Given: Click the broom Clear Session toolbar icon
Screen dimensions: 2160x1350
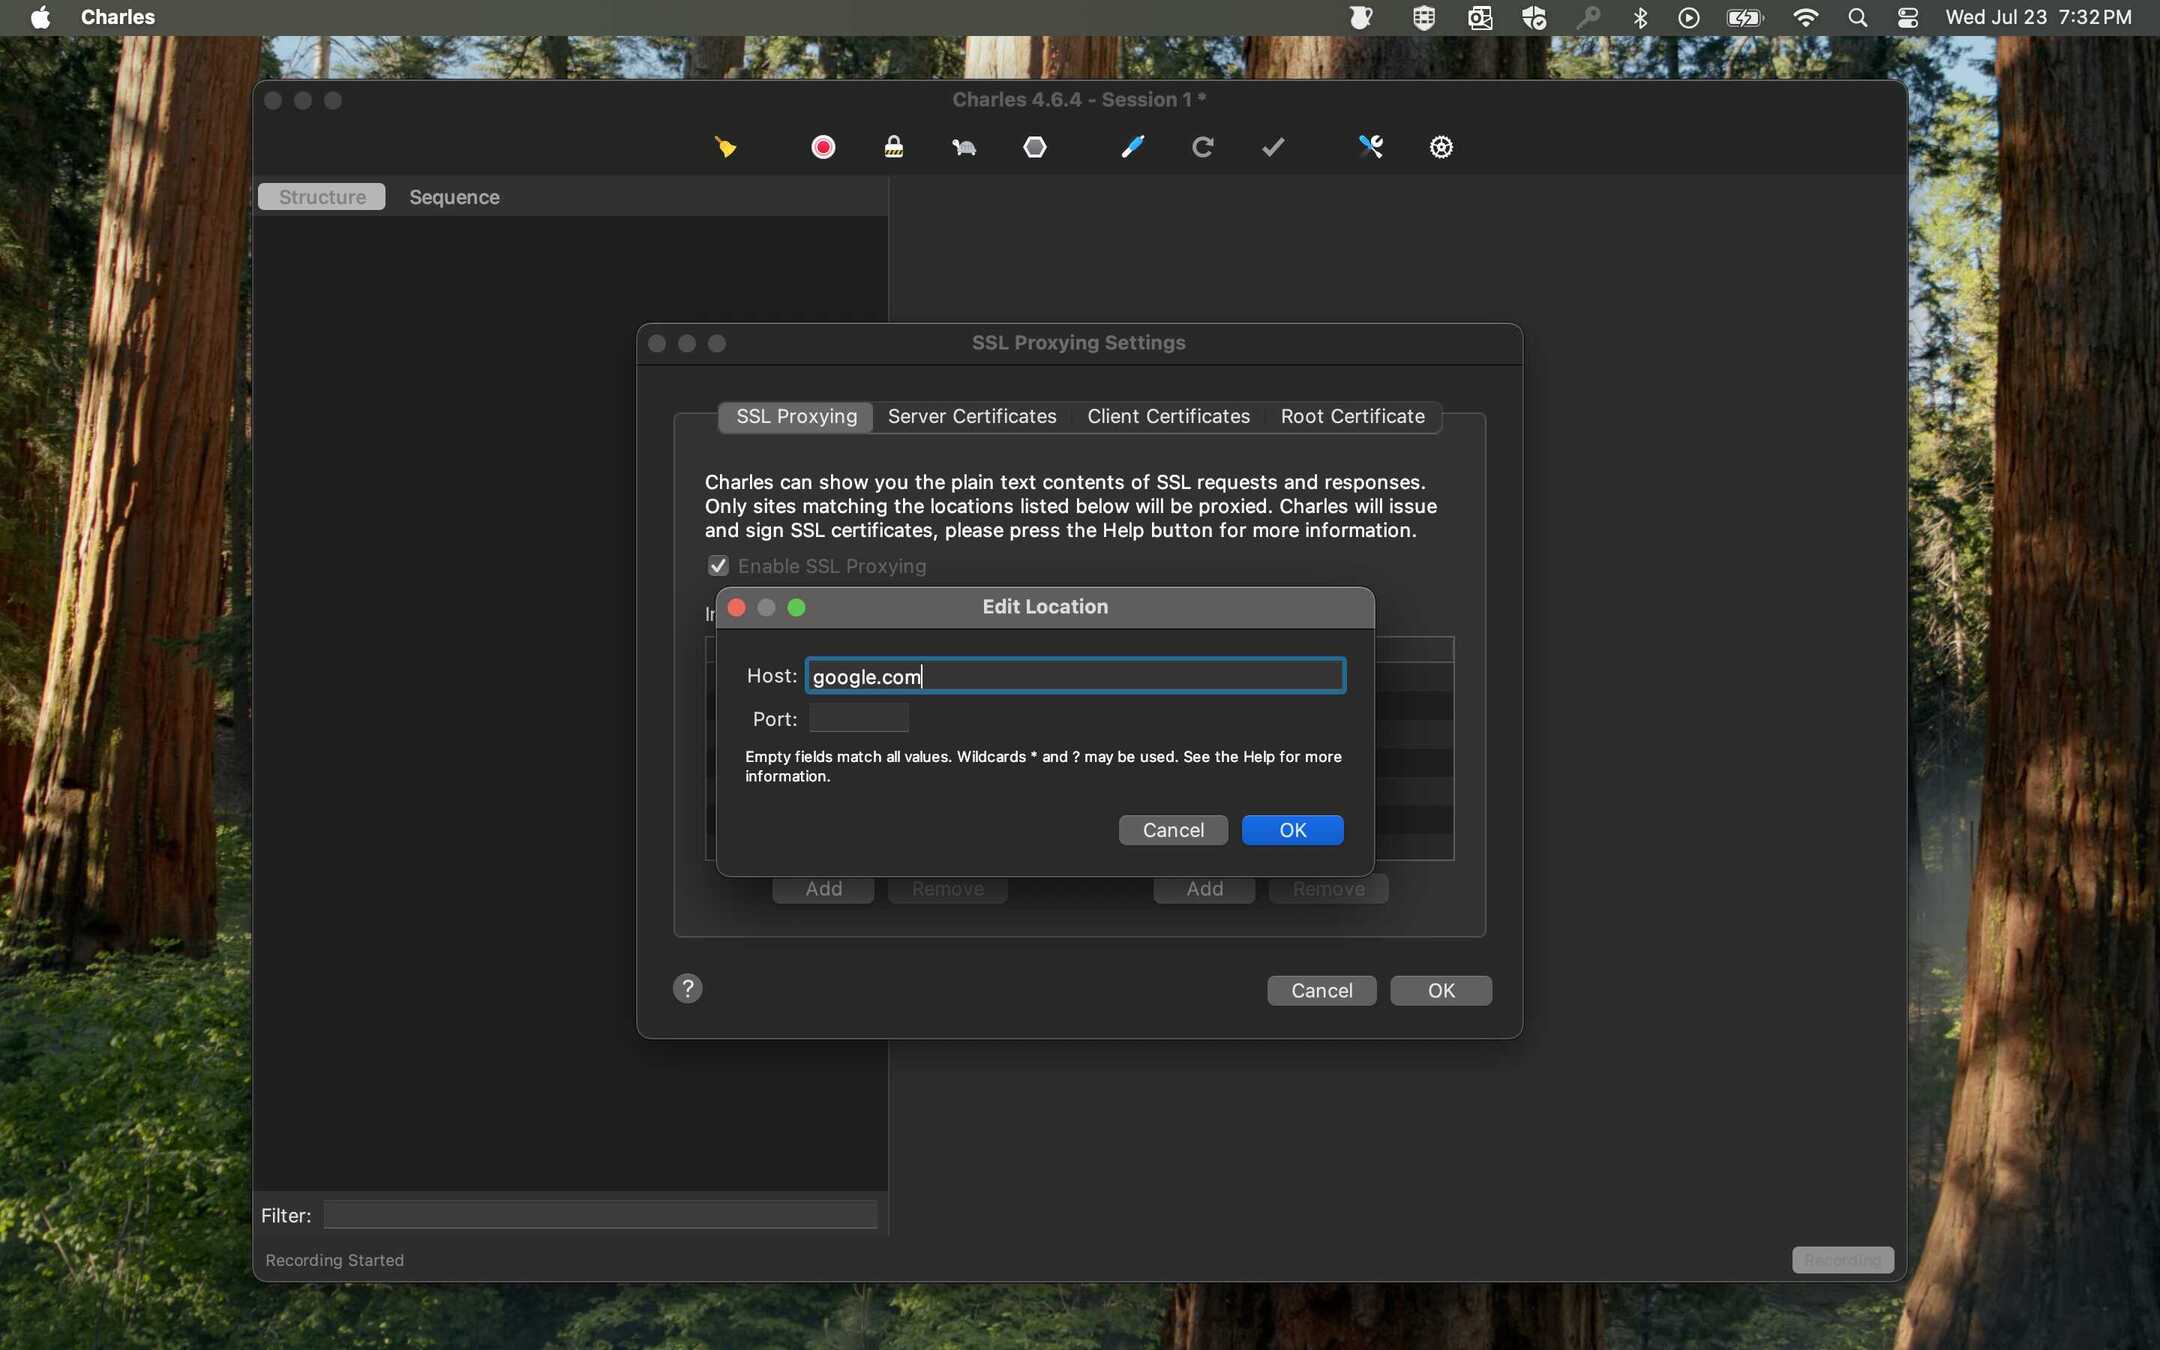Looking at the screenshot, I should tap(725, 147).
